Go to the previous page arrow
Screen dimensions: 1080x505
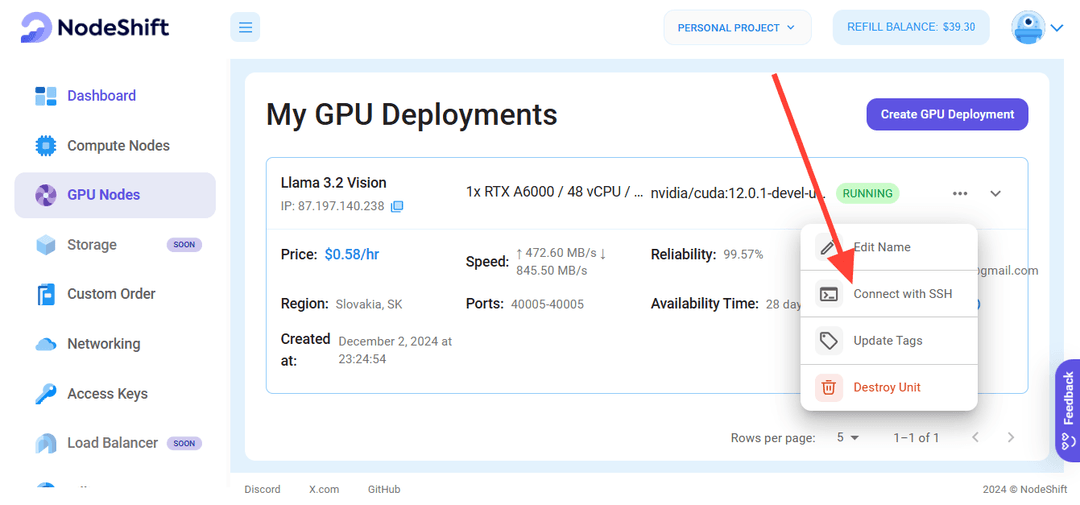click(975, 437)
